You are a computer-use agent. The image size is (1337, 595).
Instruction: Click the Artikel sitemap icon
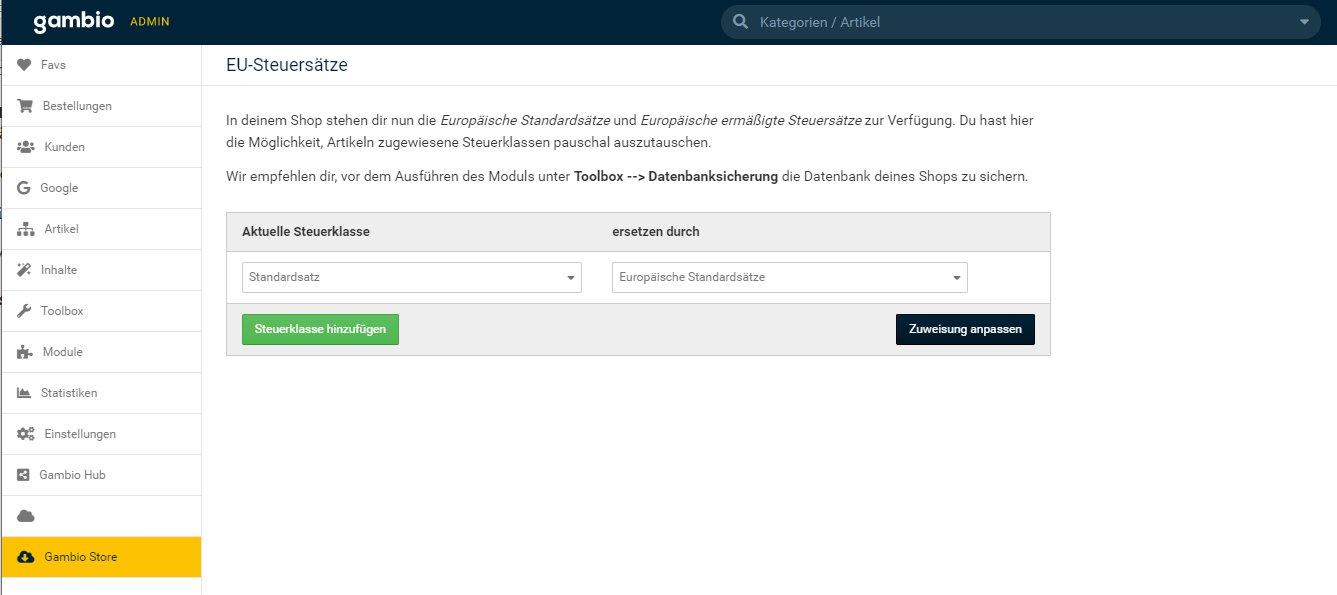(26, 229)
